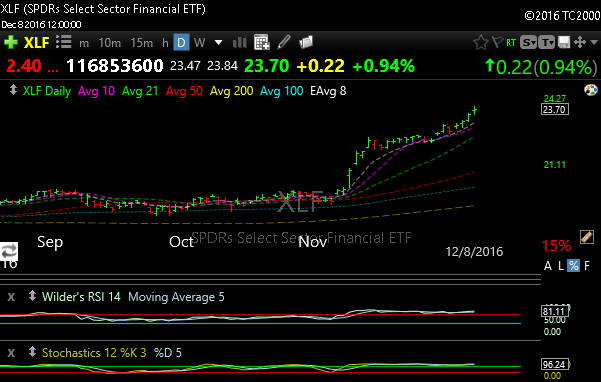The image size is (601, 382).
Task: Click the Stochastics 12 %K 3 label
Action: pos(94,353)
